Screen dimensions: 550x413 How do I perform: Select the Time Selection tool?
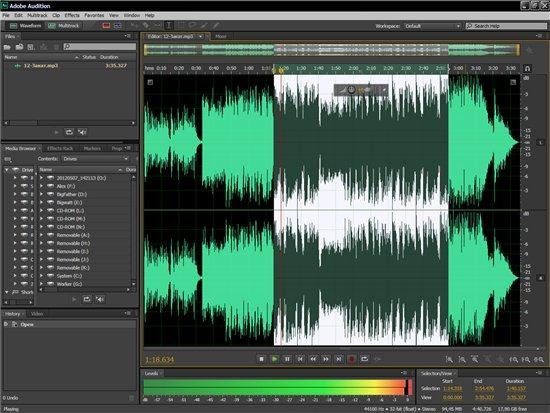point(168,26)
